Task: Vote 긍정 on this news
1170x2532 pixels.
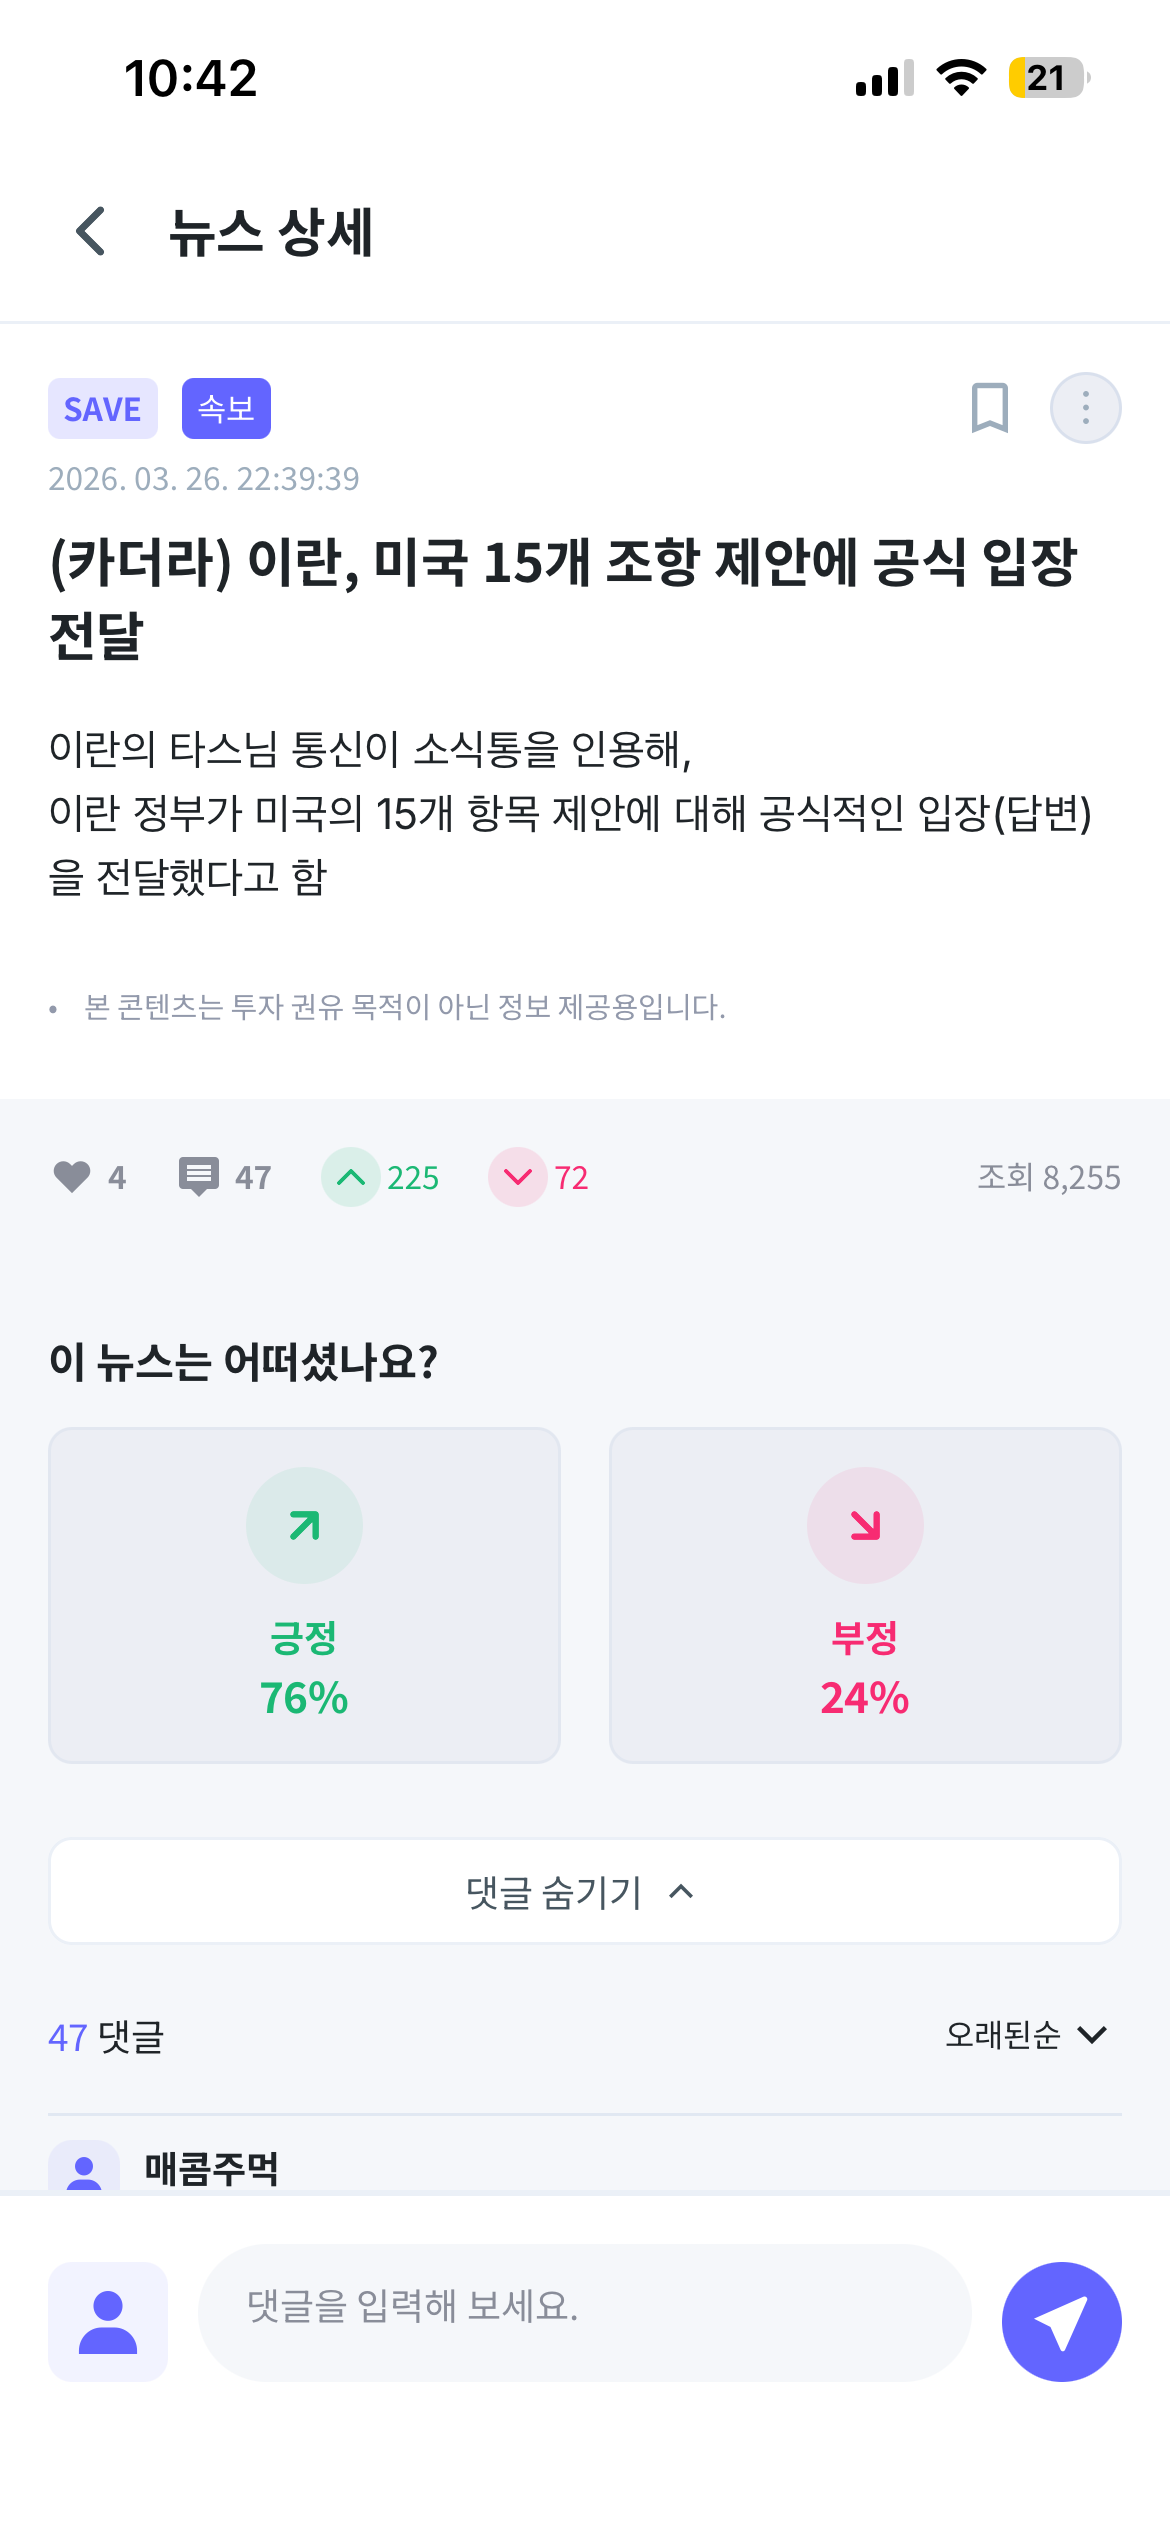Action: (304, 1595)
